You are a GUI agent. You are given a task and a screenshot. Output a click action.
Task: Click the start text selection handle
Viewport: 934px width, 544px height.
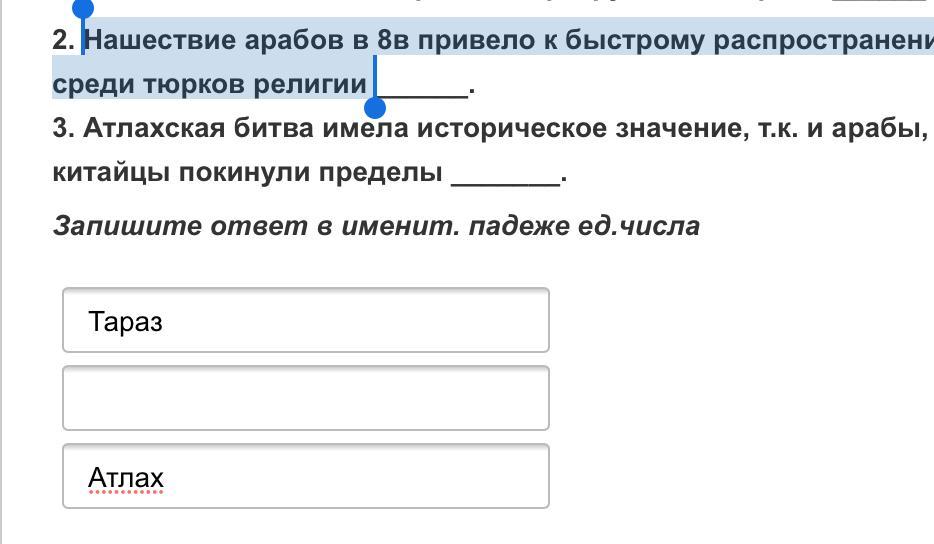pyautogui.click(x=84, y=8)
